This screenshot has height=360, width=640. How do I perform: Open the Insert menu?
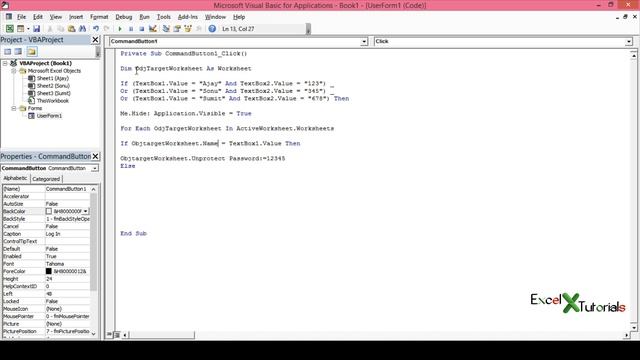pos(76,17)
